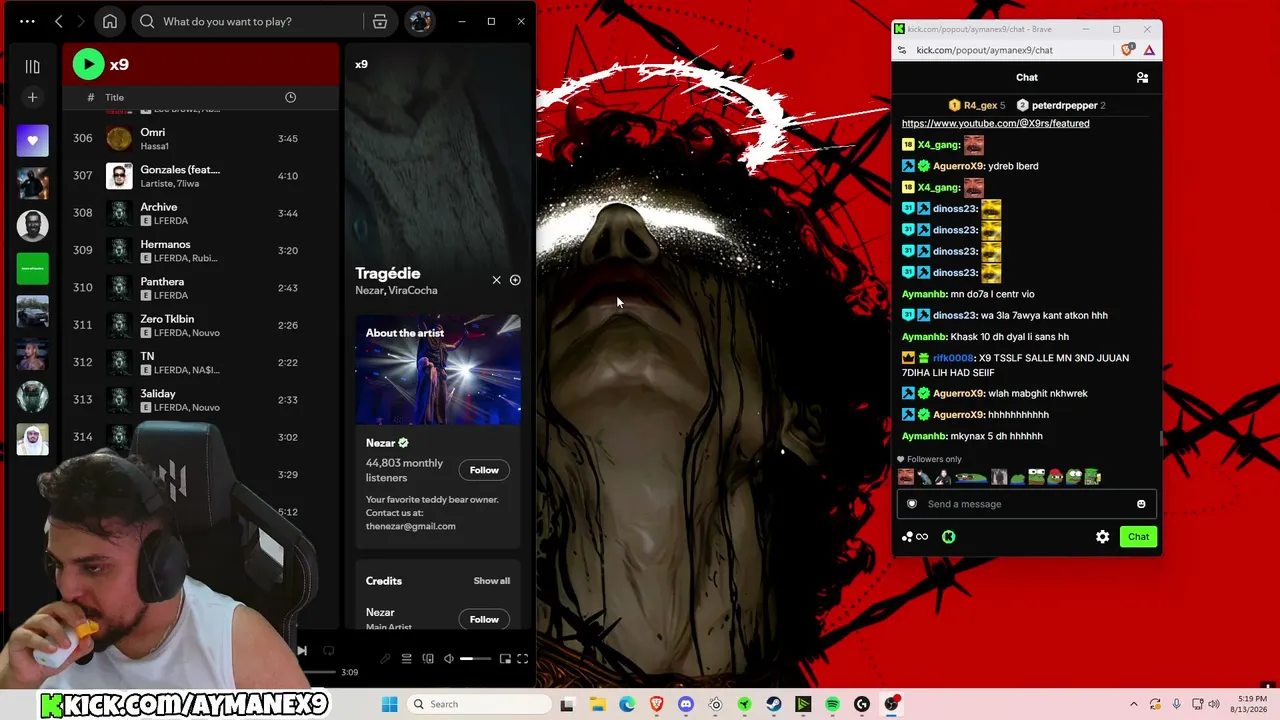The image size is (1280, 720).
Task: Click the Windows taskbar Search box
Action: pos(479,704)
